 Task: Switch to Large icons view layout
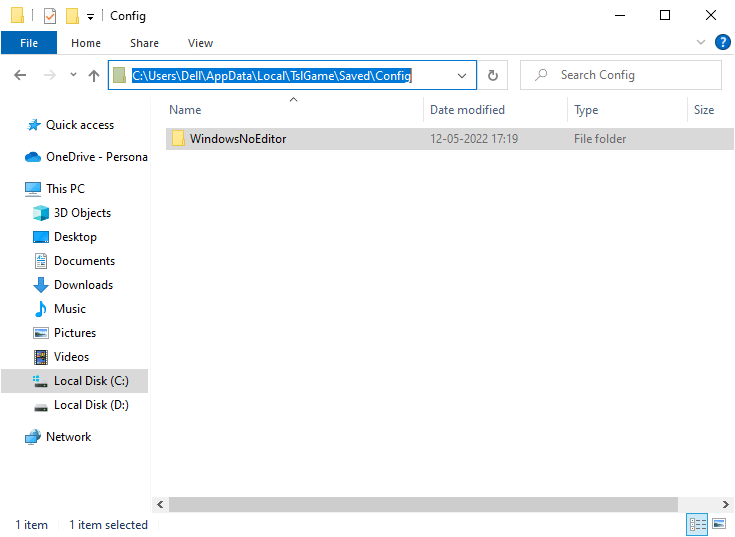point(719,524)
